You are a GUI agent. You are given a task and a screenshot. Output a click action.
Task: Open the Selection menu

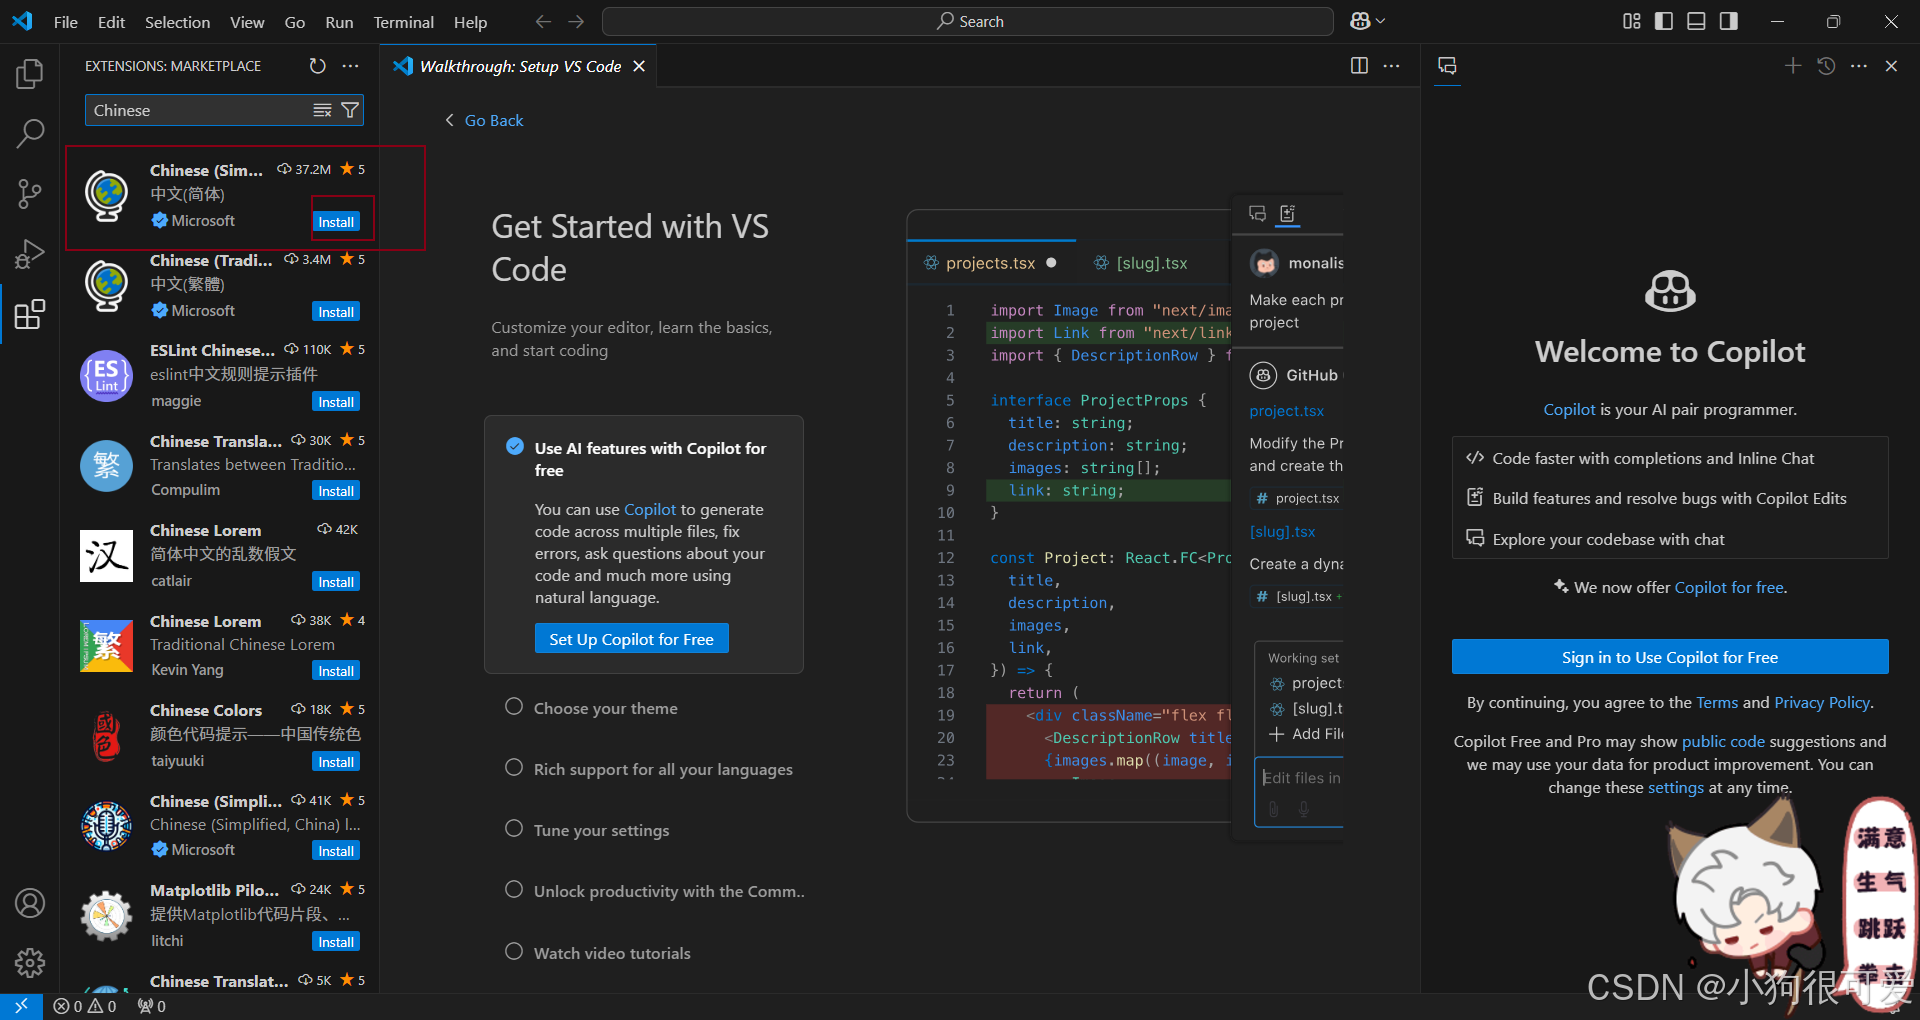point(177,22)
